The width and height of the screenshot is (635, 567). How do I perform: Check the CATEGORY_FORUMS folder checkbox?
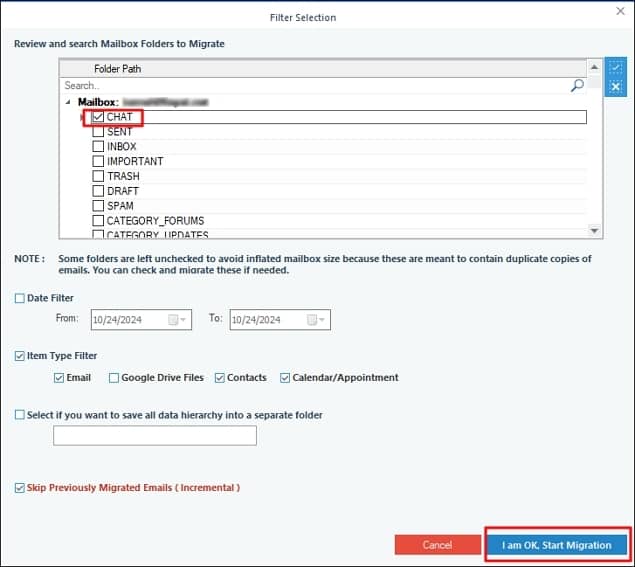click(98, 221)
